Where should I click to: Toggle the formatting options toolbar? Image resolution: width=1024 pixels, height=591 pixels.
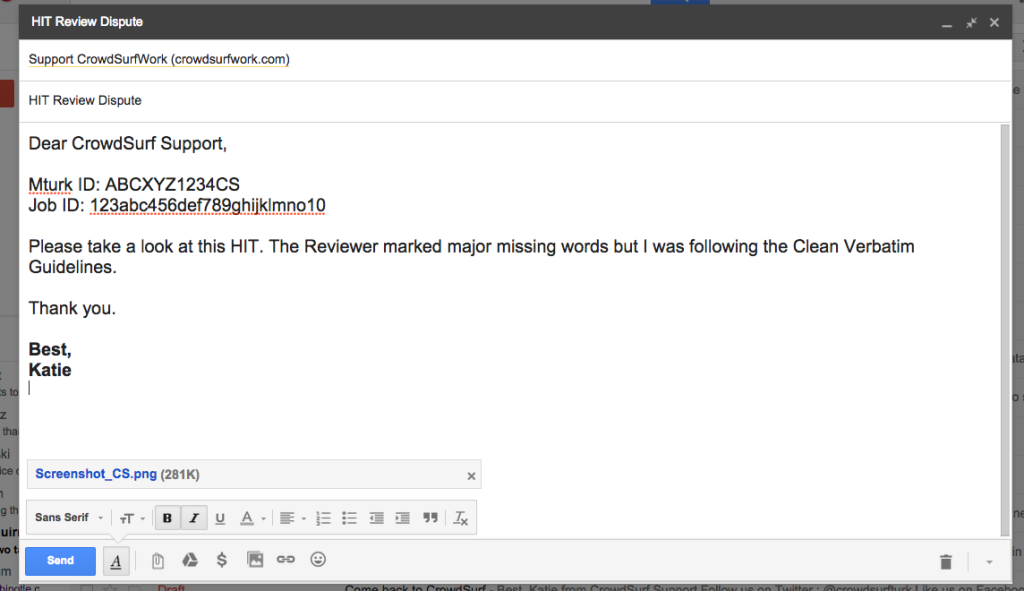116,562
